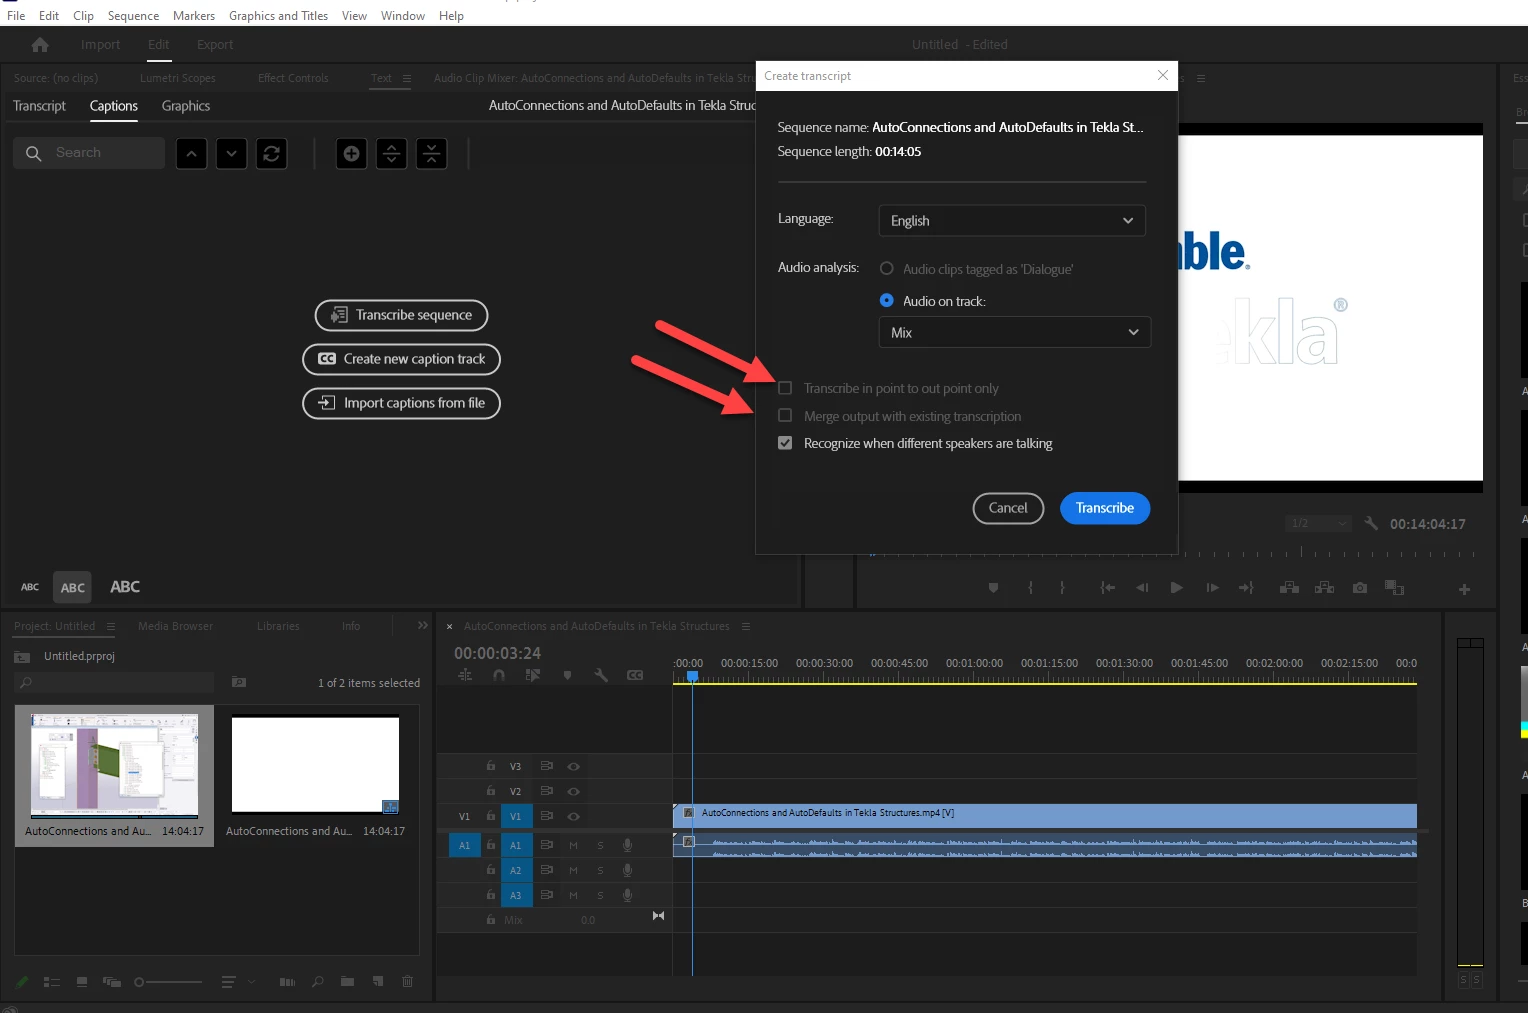Open Media Browser tab
1528x1013 pixels.
pos(175,627)
